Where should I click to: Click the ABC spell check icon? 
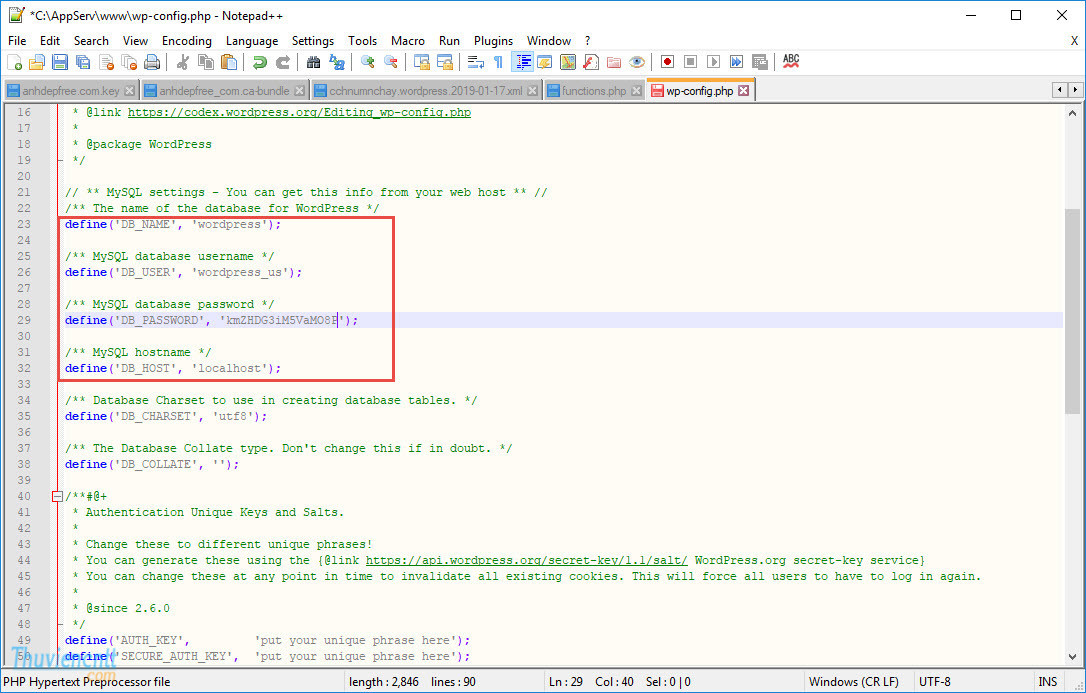click(791, 62)
